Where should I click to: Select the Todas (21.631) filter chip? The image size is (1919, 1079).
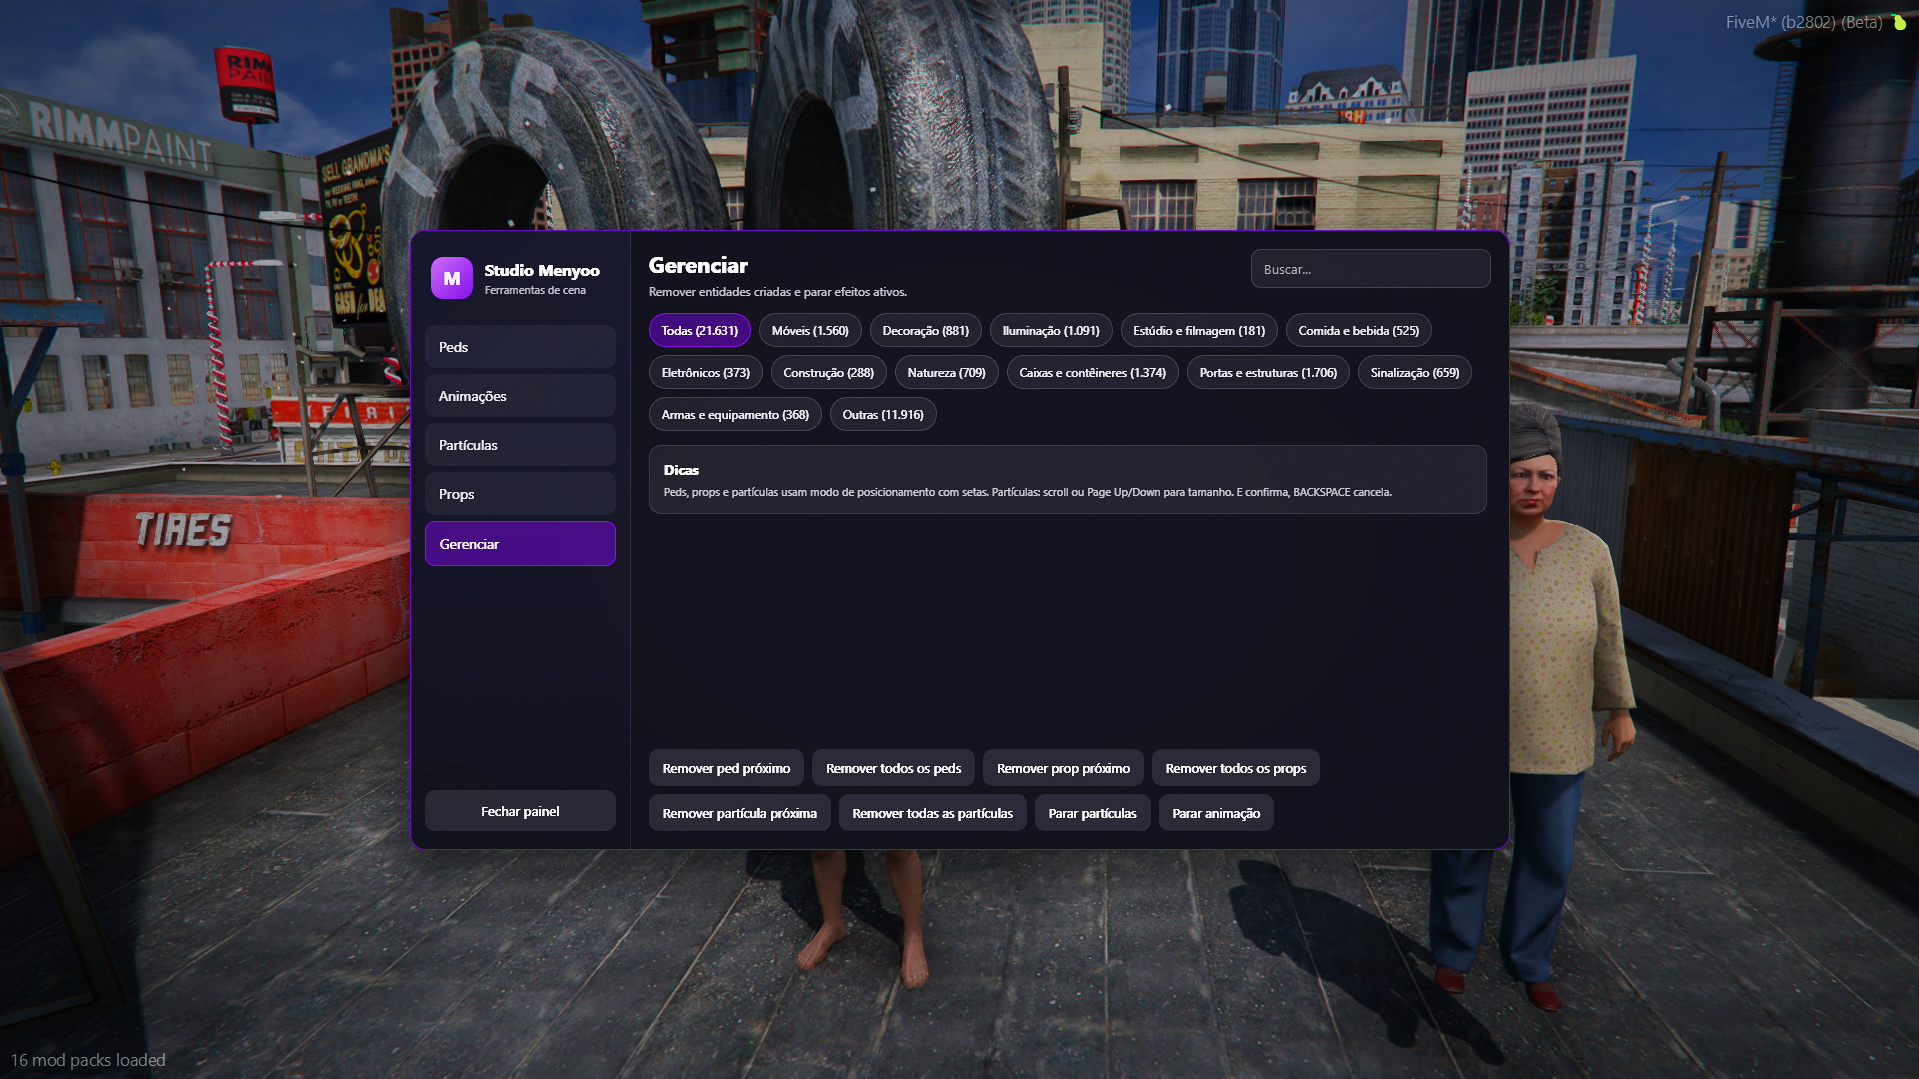699,331
